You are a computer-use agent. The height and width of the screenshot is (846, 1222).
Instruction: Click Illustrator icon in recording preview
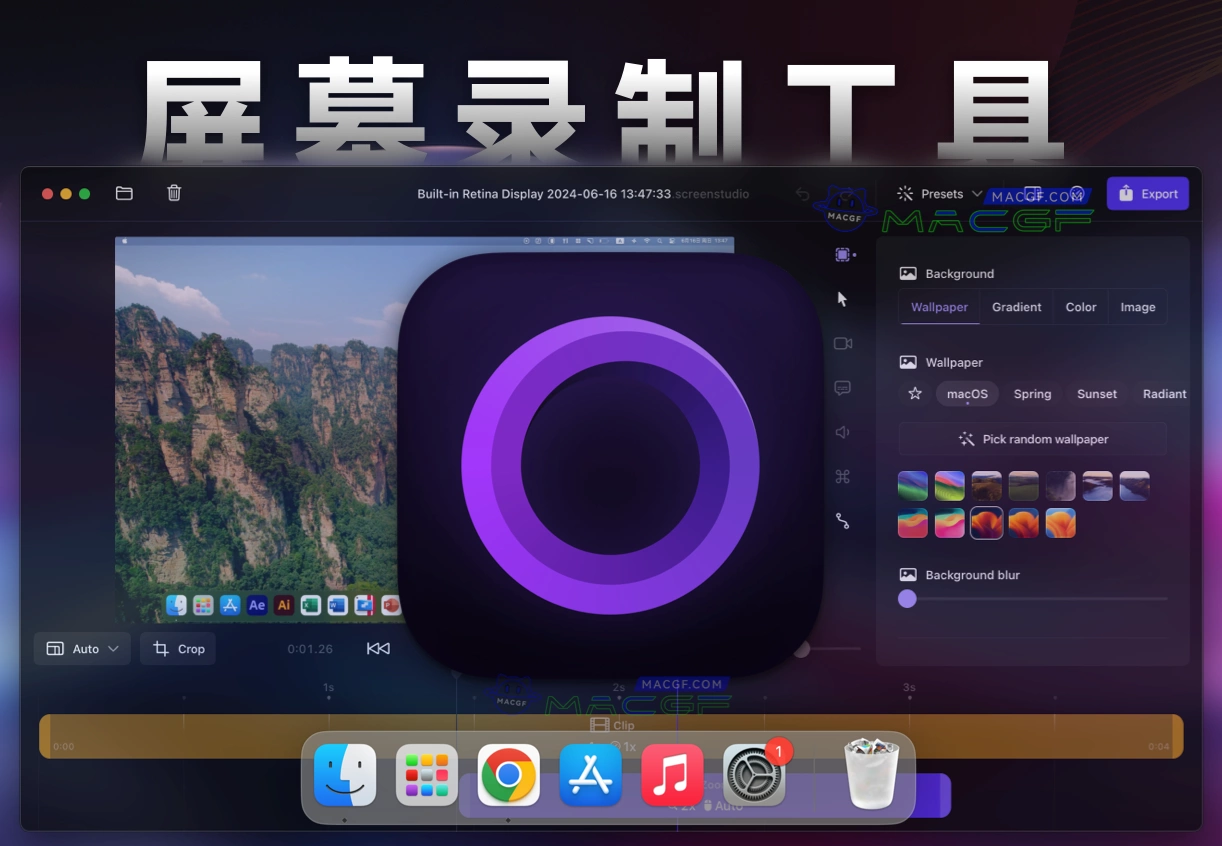(x=284, y=605)
